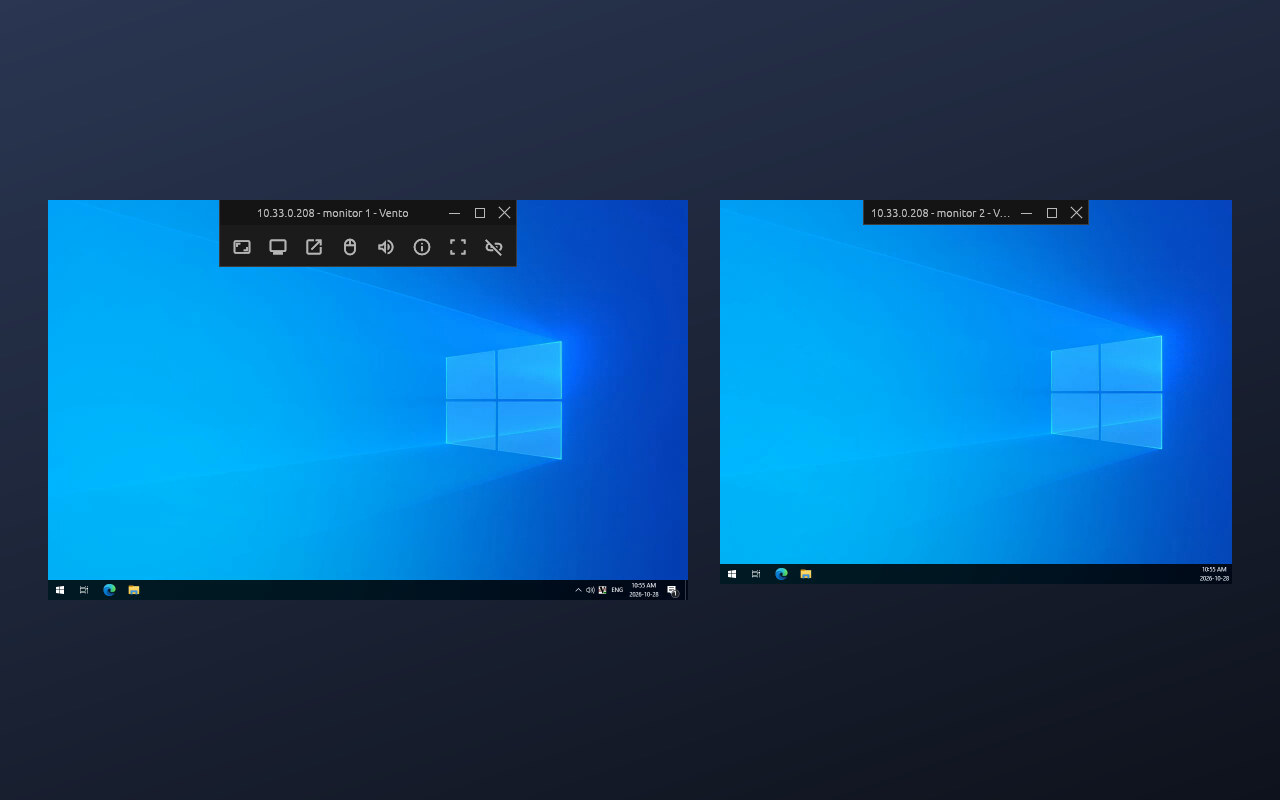
Task: Click the '10.33.0.208 - monitor 2' title bar text
Action: pos(940,213)
